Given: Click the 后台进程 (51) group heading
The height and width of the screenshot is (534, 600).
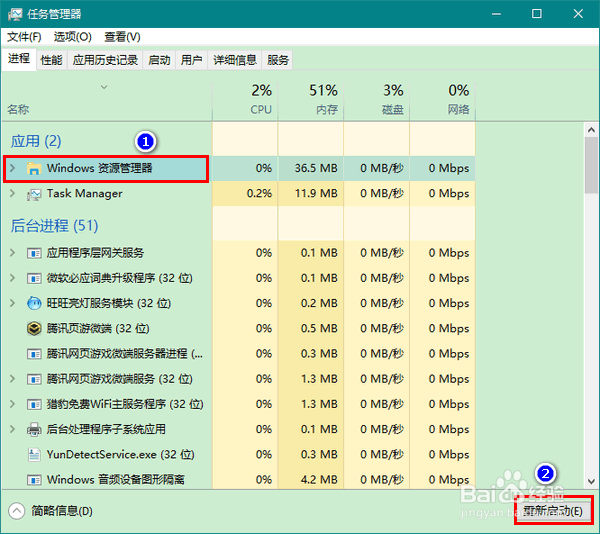Looking at the screenshot, I should pos(54,226).
